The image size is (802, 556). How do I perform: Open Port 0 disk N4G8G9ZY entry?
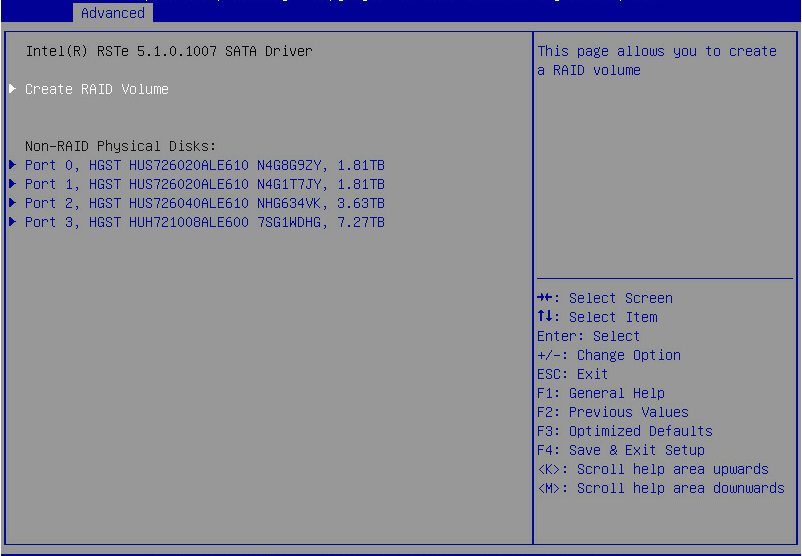pos(205,165)
